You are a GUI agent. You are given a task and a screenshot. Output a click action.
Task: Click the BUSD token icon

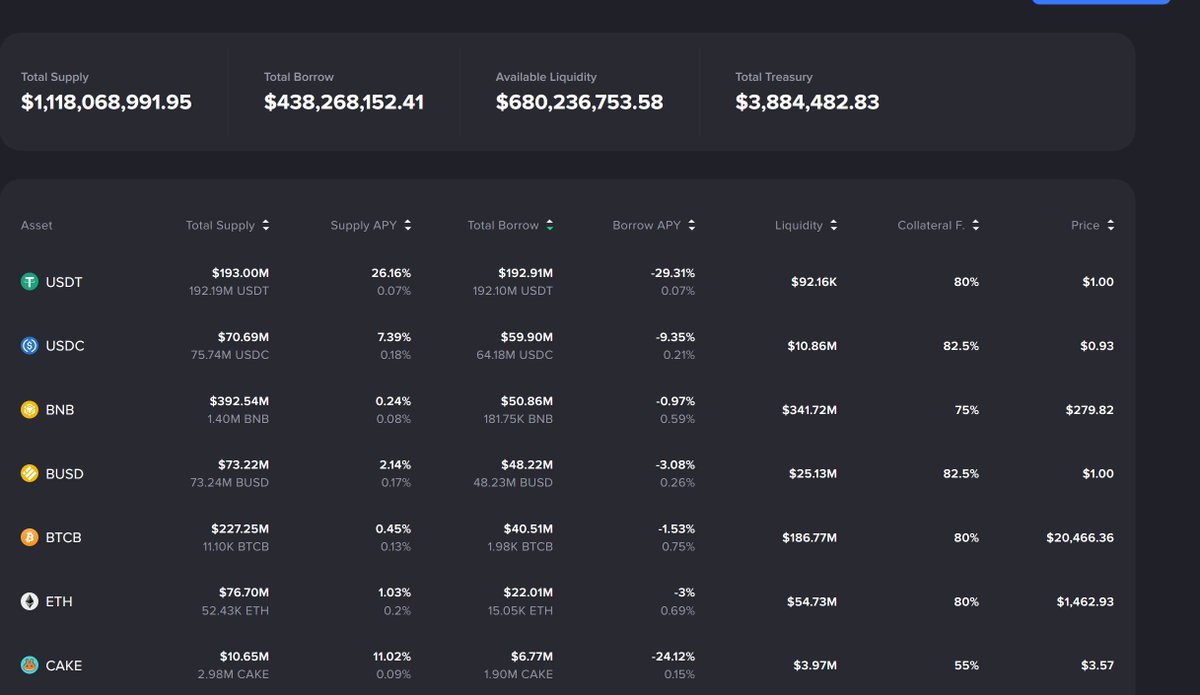(x=30, y=474)
